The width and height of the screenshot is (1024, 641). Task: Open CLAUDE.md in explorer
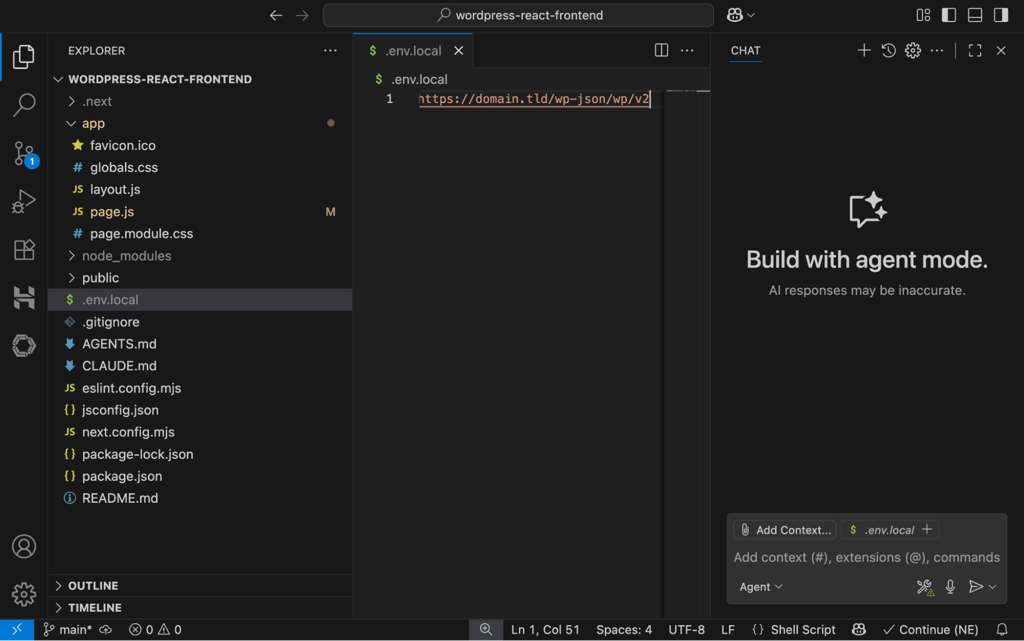pyautogui.click(x=200, y=366)
